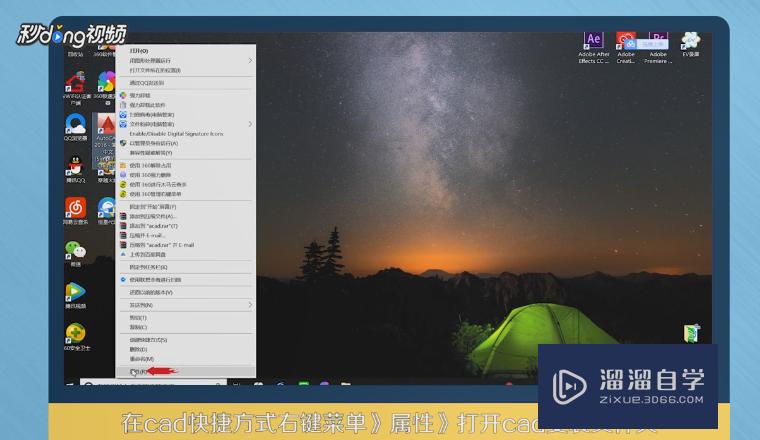Choose 添加到 "acad.rar"(T) menu entry
The image size is (760, 440).
pyautogui.click(x=186, y=226)
